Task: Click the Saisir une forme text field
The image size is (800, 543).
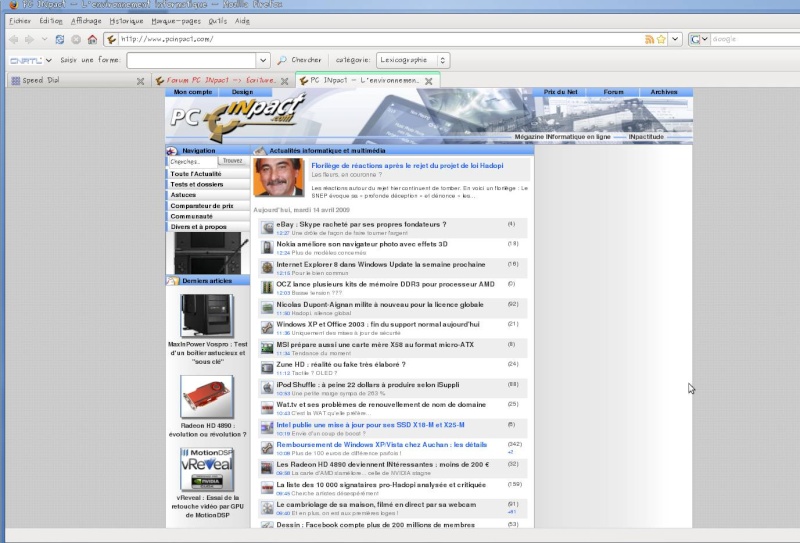Action: (191, 60)
